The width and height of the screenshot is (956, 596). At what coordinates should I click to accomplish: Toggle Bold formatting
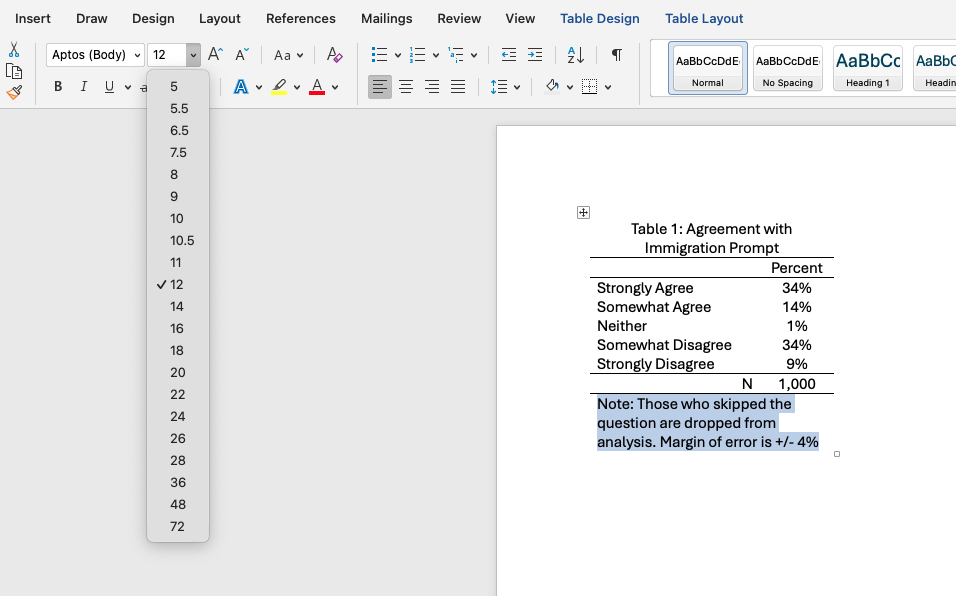[58, 87]
